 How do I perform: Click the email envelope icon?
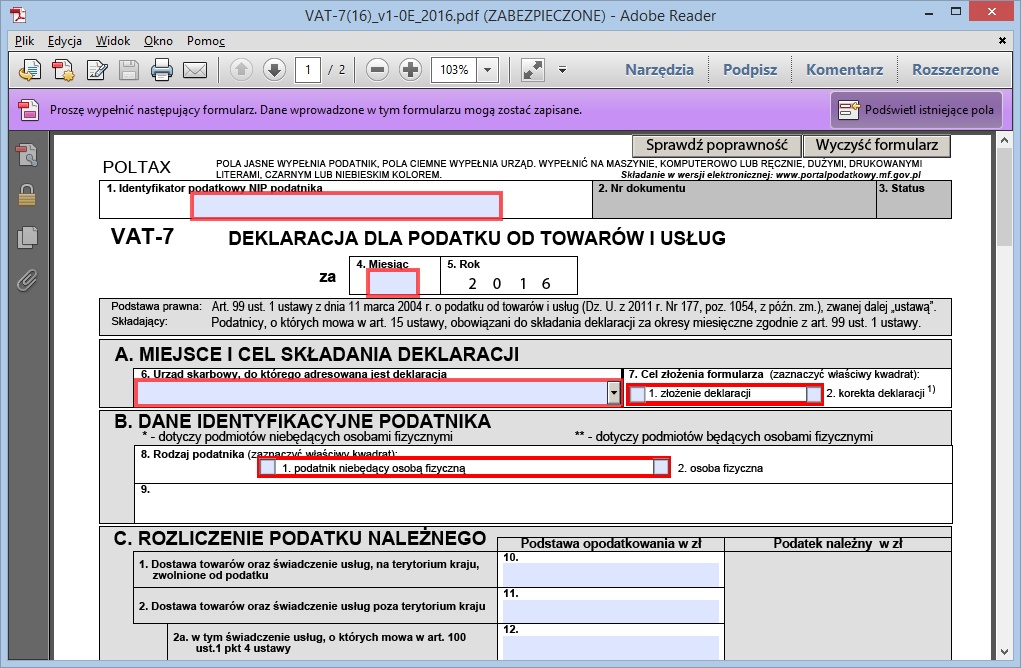pyautogui.click(x=195, y=70)
